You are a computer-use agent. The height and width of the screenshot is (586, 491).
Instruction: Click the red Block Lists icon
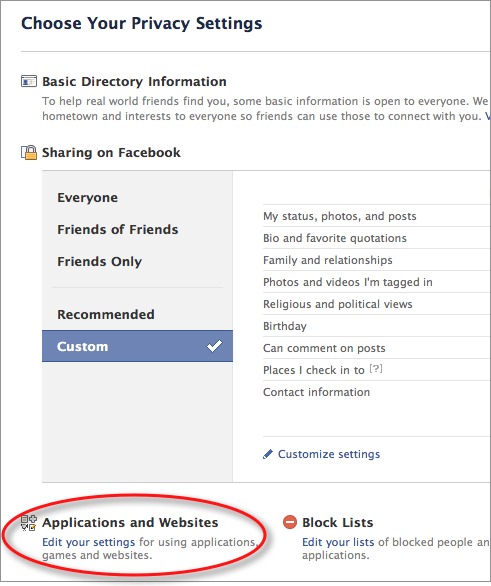coord(290,522)
